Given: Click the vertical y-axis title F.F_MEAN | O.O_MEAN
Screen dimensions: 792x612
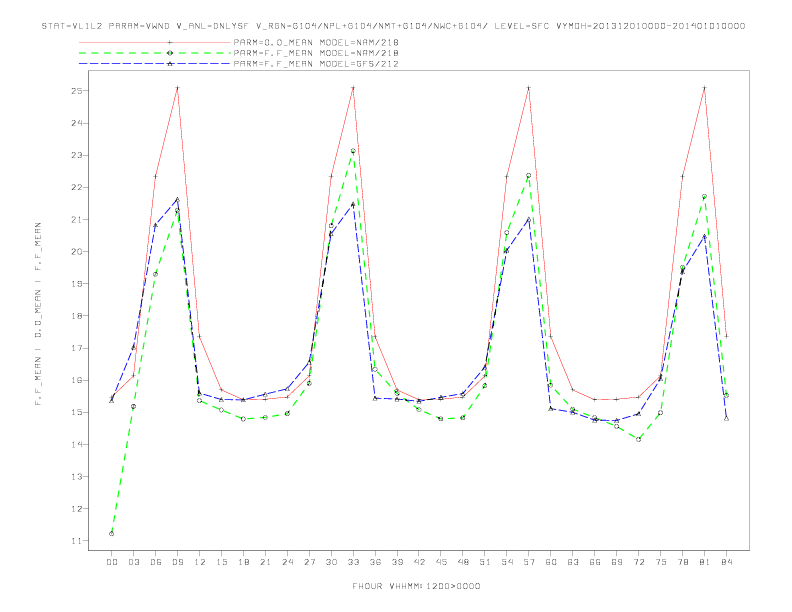Looking at the screenshot, I should click(x=38, y=314).
